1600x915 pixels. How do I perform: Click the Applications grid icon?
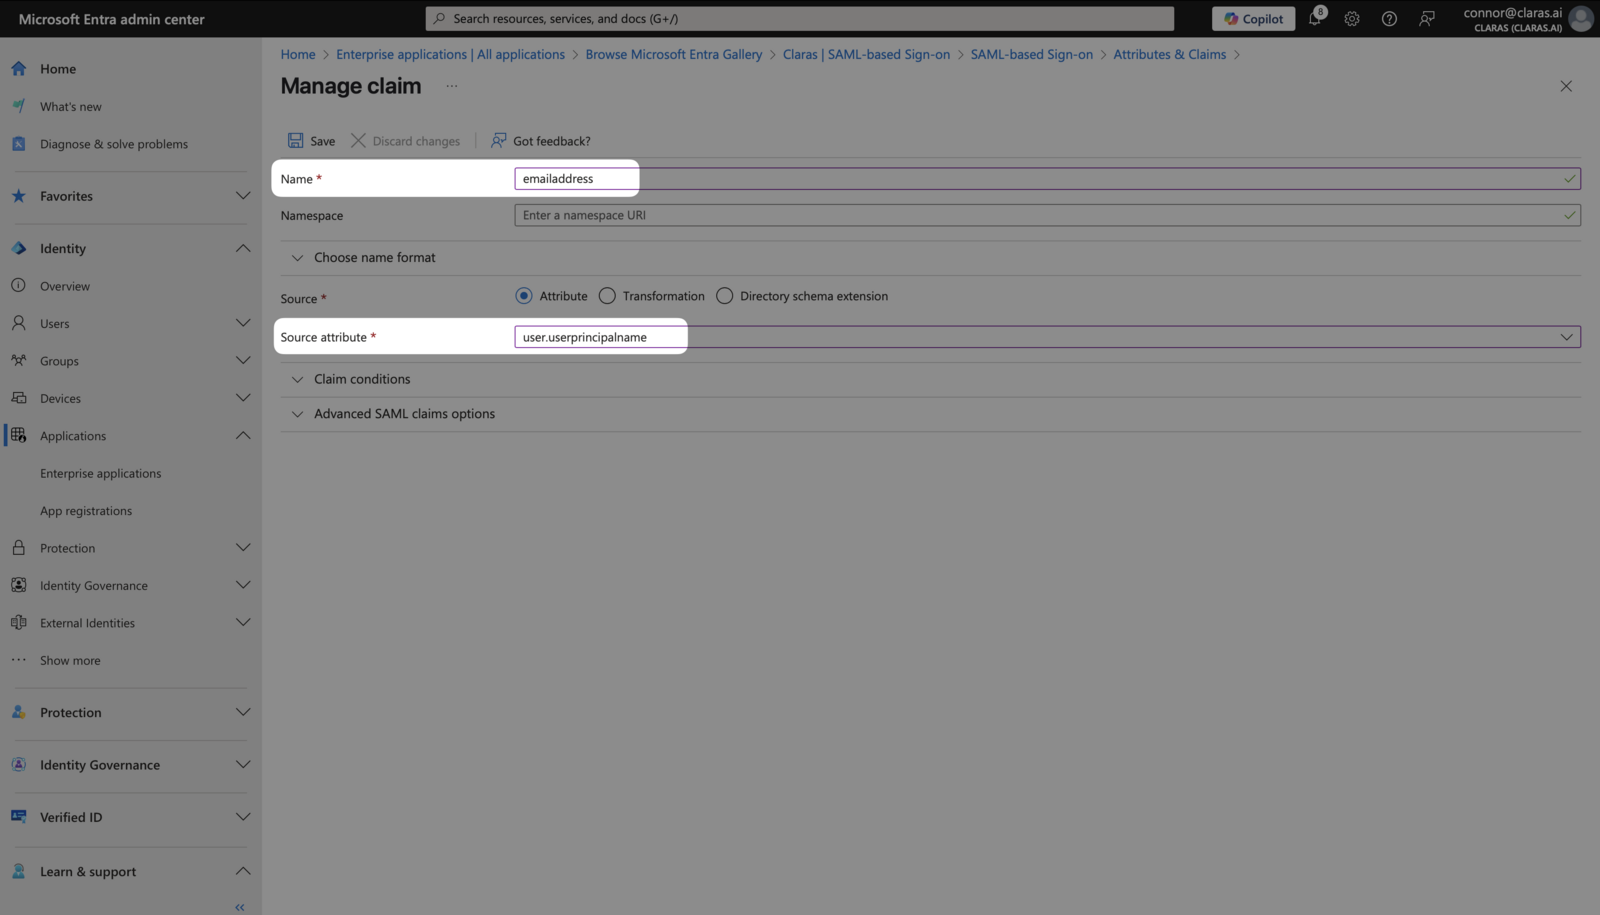pos(18,436)
